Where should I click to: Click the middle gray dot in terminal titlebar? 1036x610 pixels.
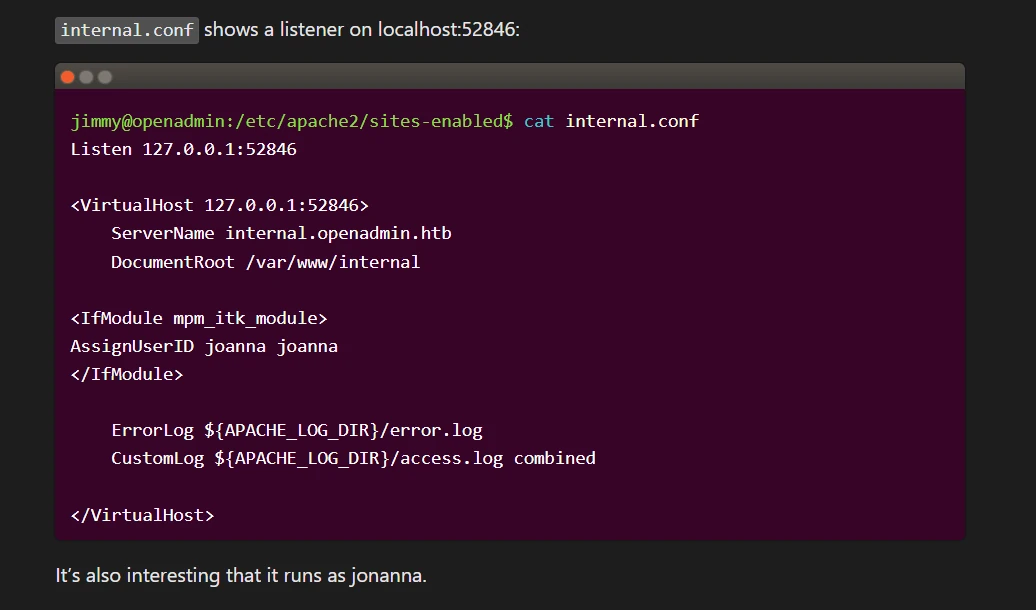click(86, 77)
